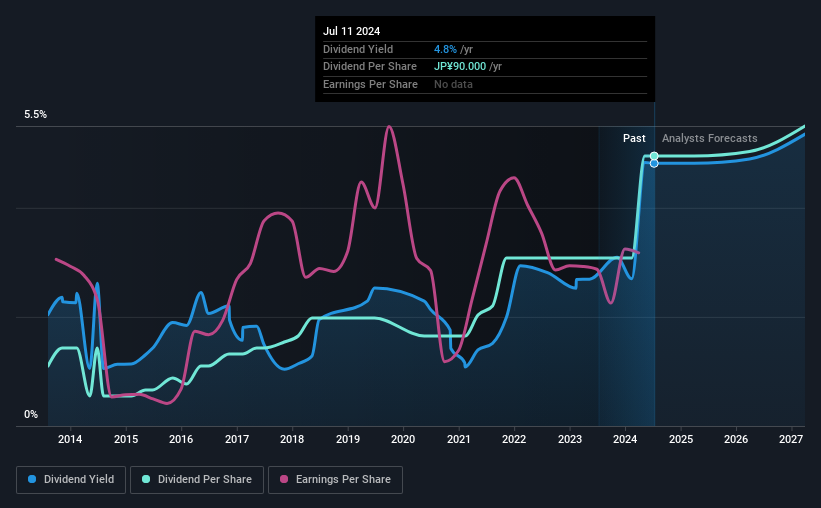The height and width of the screenshot is (508, 821).
Task: Click the Analysts Forecasts label
Action: 709,138
